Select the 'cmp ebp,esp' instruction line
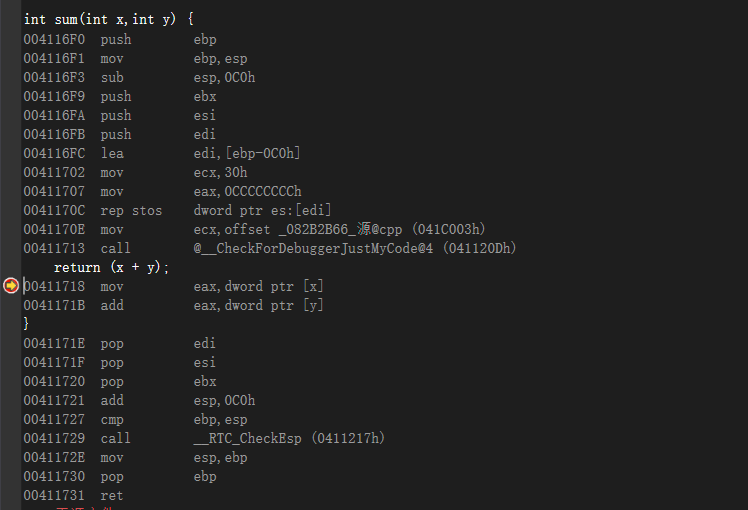 click(135, 419)
